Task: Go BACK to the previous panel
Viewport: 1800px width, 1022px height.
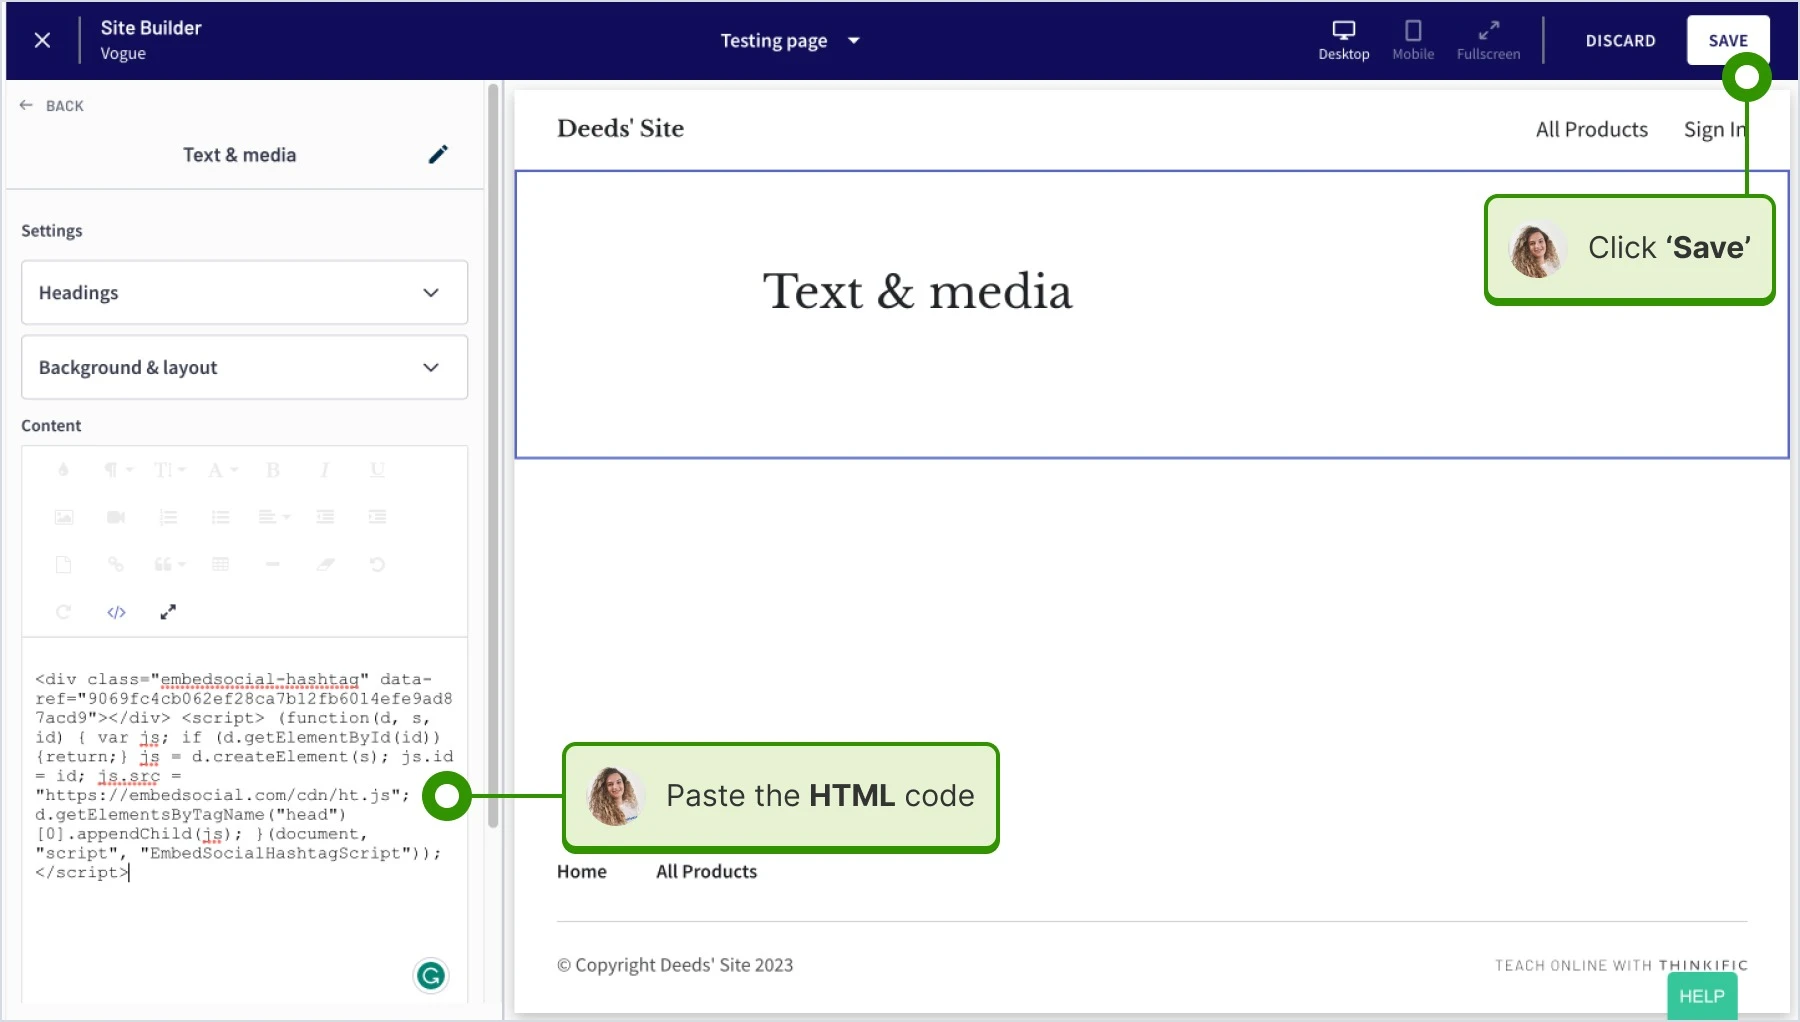Action: point(52,105)
